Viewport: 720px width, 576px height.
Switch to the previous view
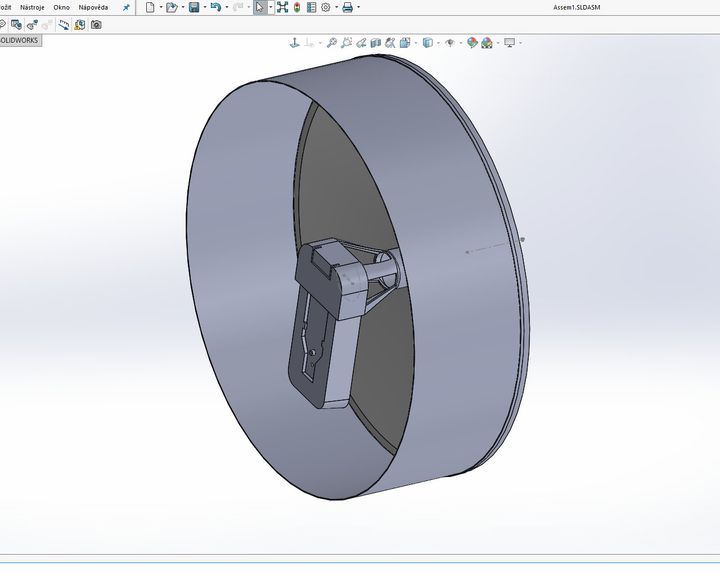click(361, 43)
